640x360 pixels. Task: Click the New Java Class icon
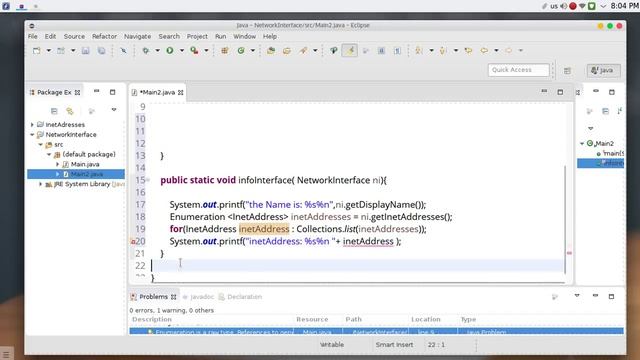pyautogui.click(x=241, y=51)
